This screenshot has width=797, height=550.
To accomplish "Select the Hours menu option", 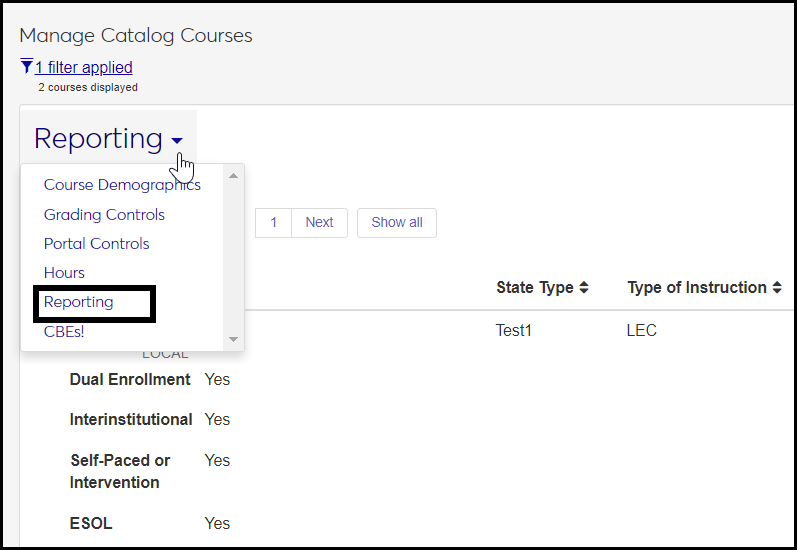I will (x=64, y=273).
